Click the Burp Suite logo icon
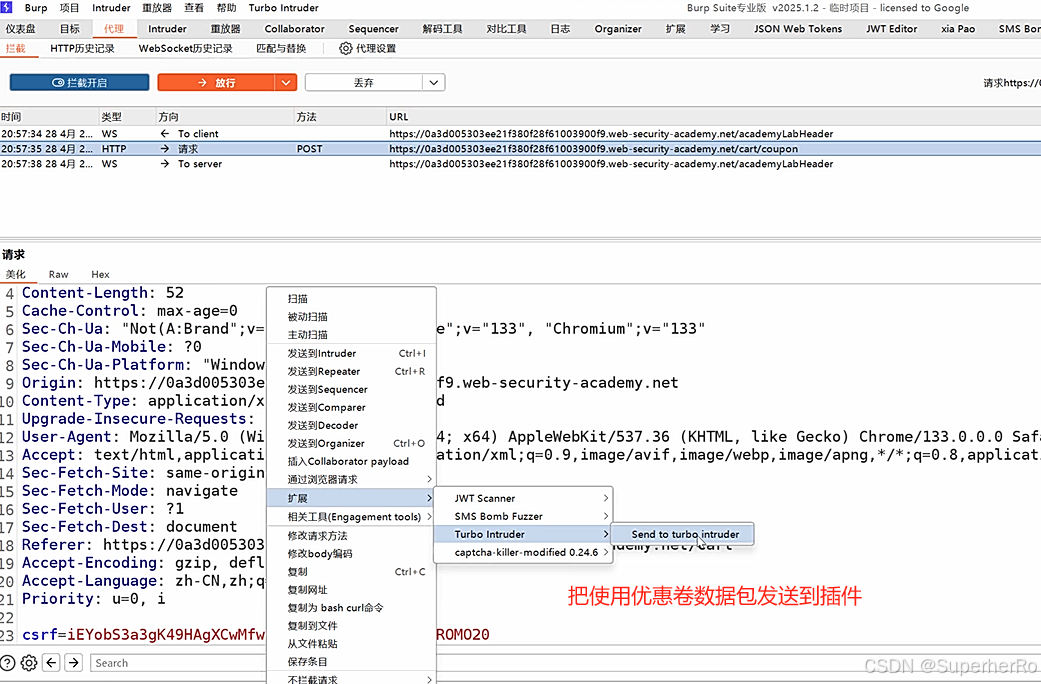1041x684 pixels. click(x=7, y=7)
